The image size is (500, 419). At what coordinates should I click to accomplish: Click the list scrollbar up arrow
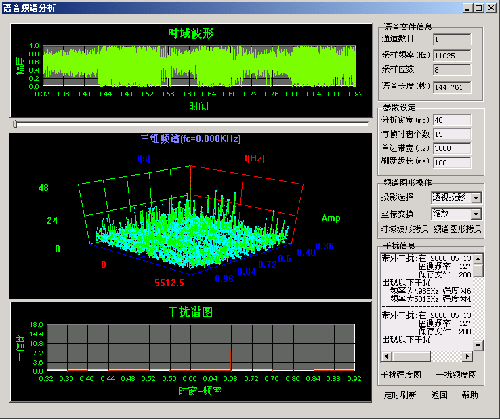[x=478, y=259]
